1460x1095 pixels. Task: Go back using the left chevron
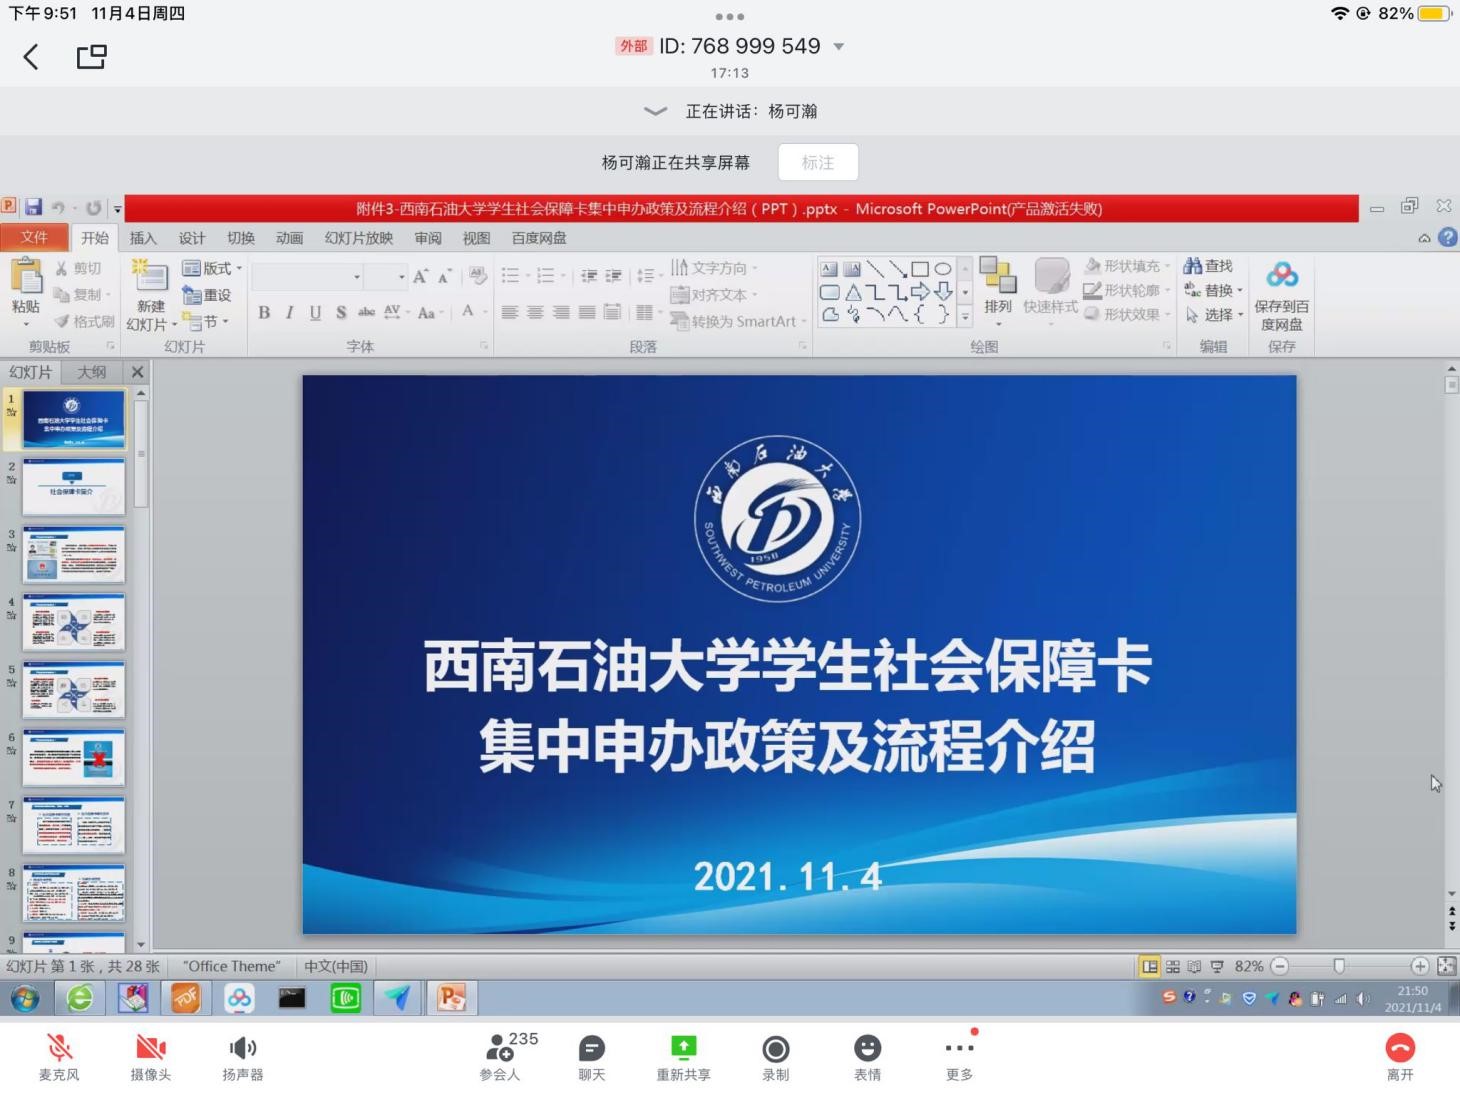[x=31, y=57]
